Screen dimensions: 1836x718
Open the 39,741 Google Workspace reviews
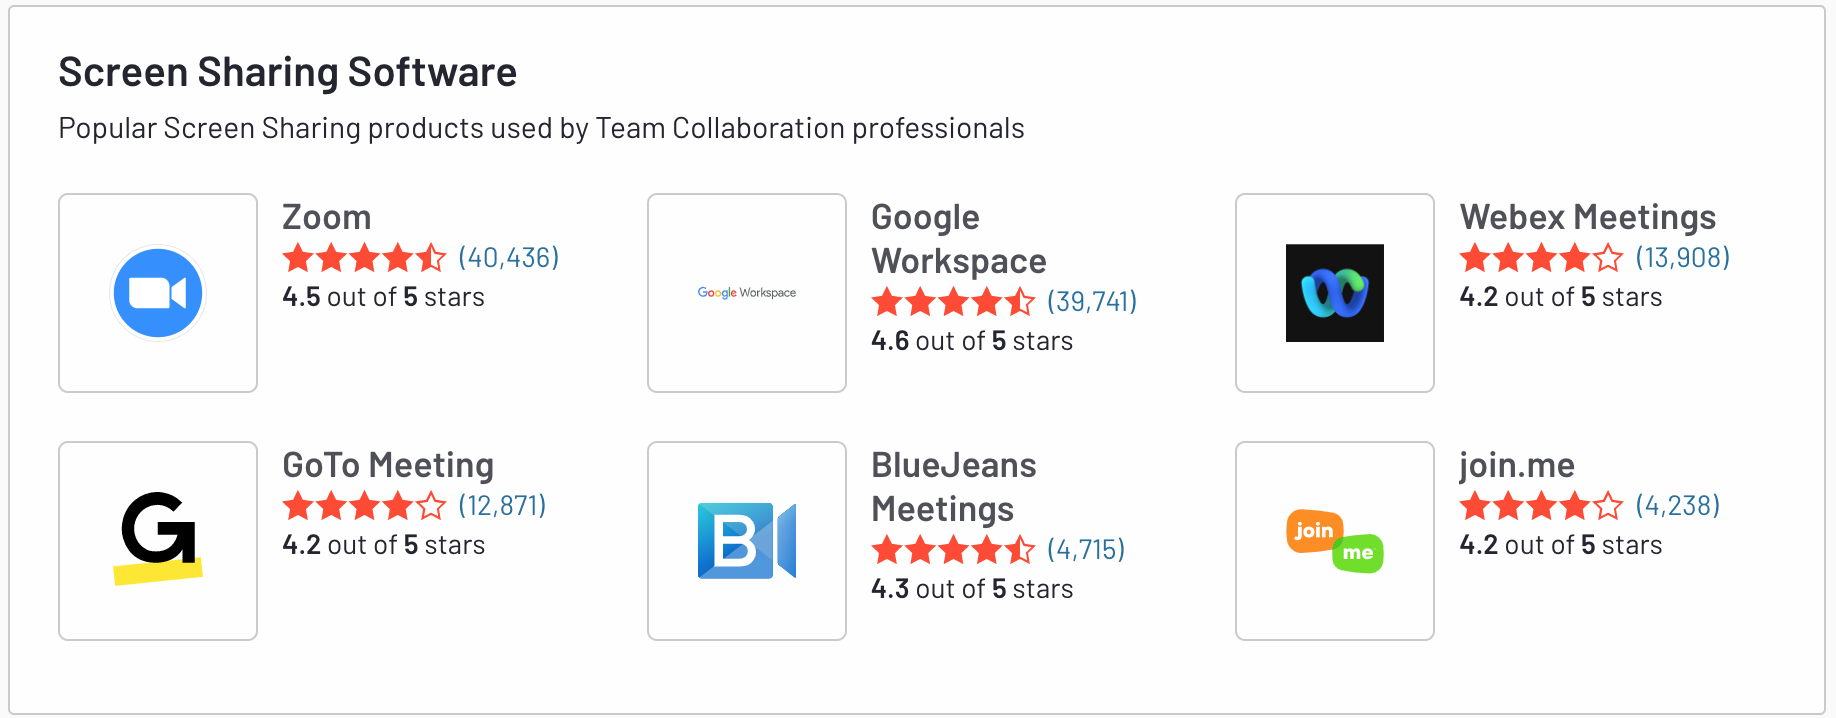click(1091, 301)
